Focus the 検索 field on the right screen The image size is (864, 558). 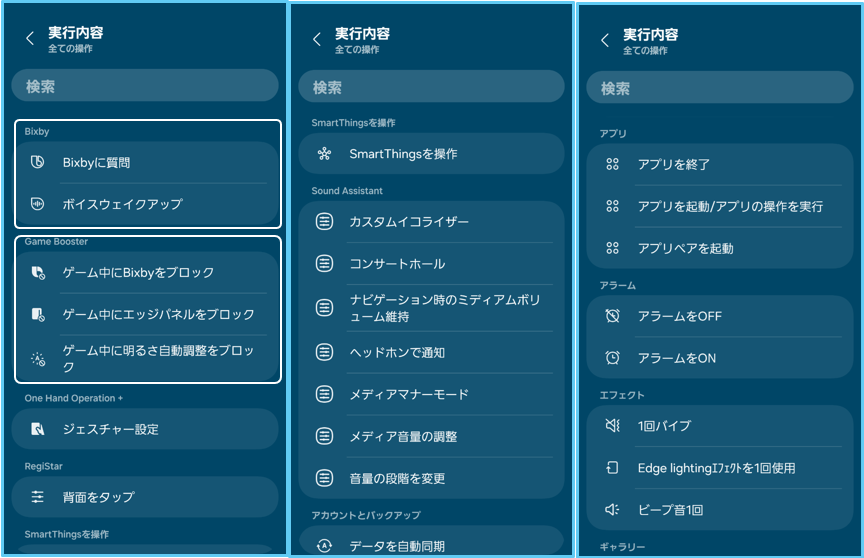coord(720,87)
